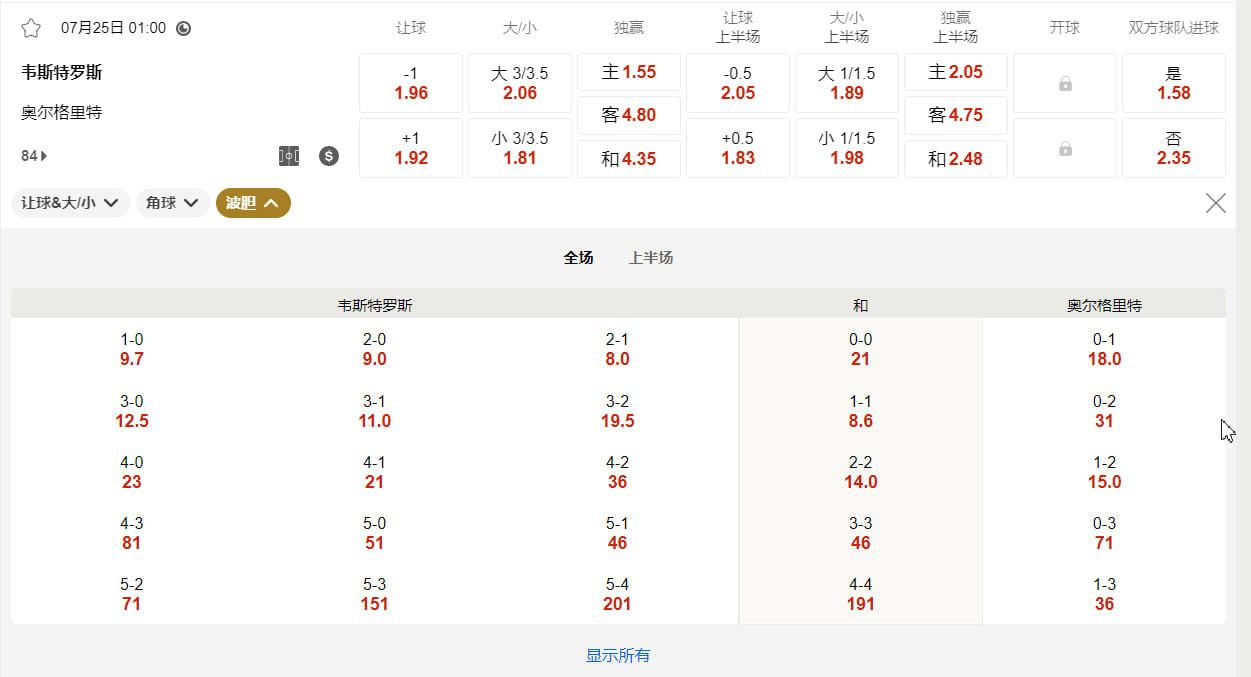This screenshot has width=1251, height=677.
Task: Choose draw score 2-2 at 14.0
Action: 861,472
